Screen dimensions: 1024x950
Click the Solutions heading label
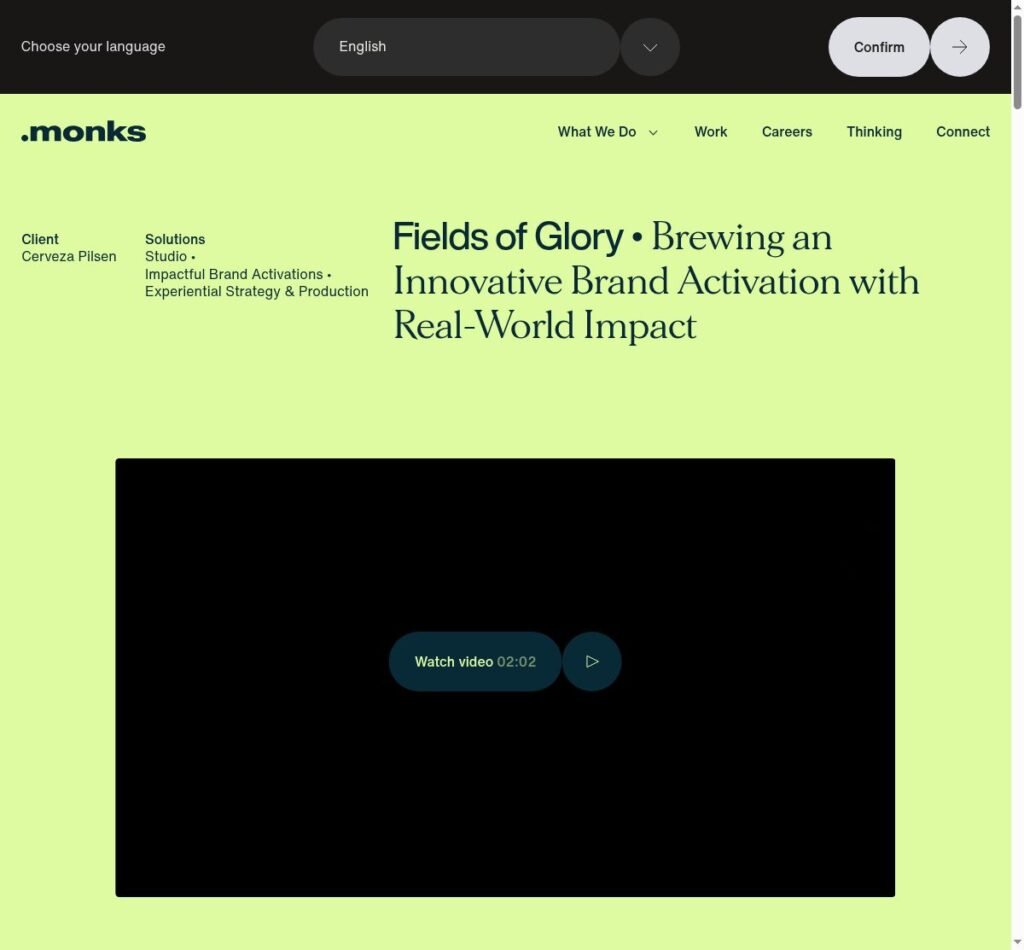pos(175,239)
